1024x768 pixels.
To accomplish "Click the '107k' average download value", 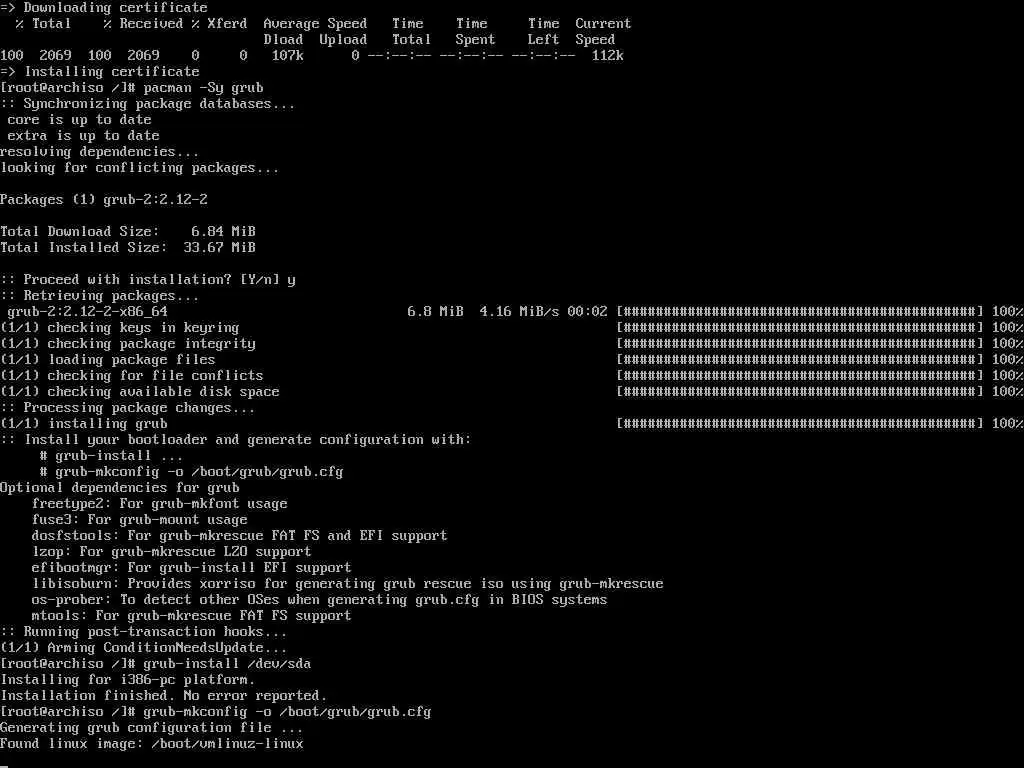I will (x=287, y=56).
